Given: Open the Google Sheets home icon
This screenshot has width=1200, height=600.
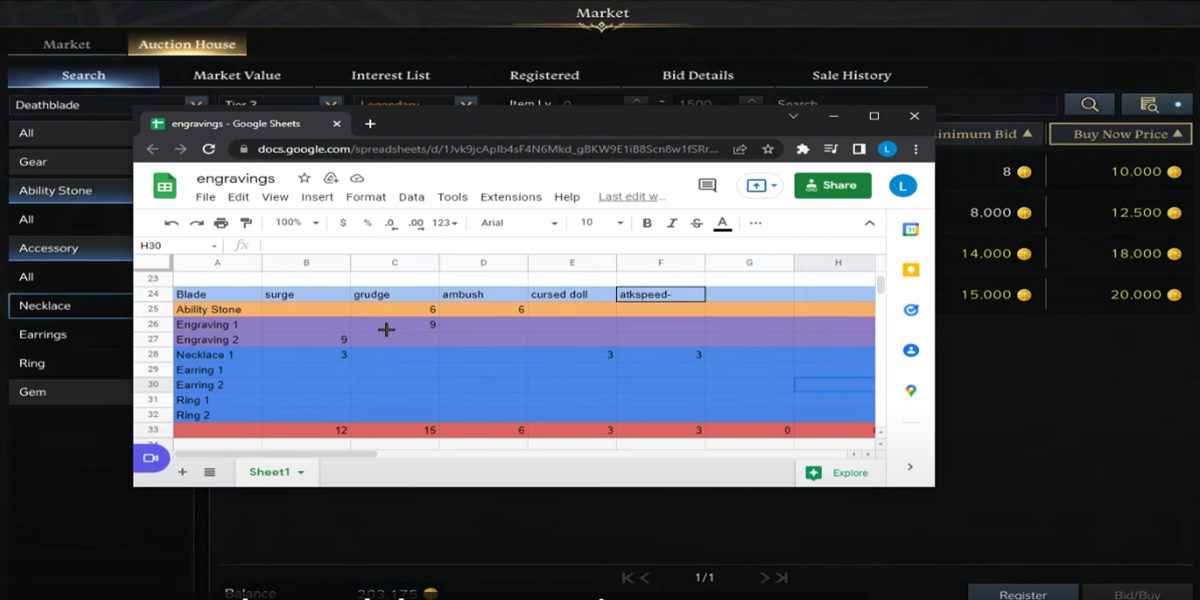Looking at the screenshot, I should pos(165,186).
